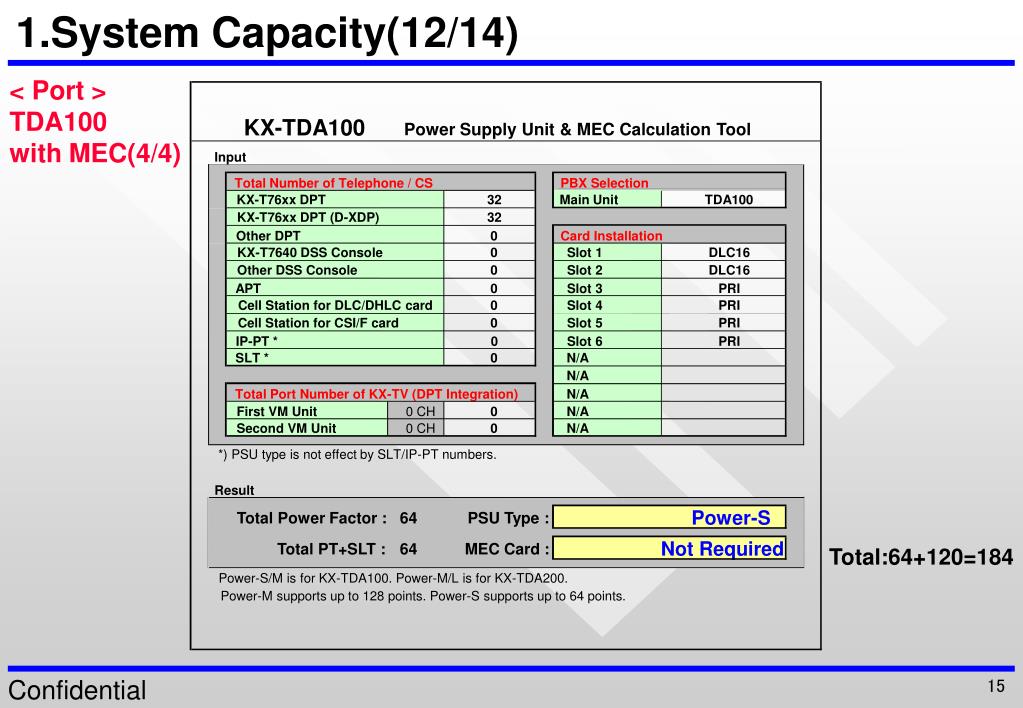Viewport: 1023px width, 708px height.
Task: Click Total Number of Telephone / CS header
Action: coord(333,183)
